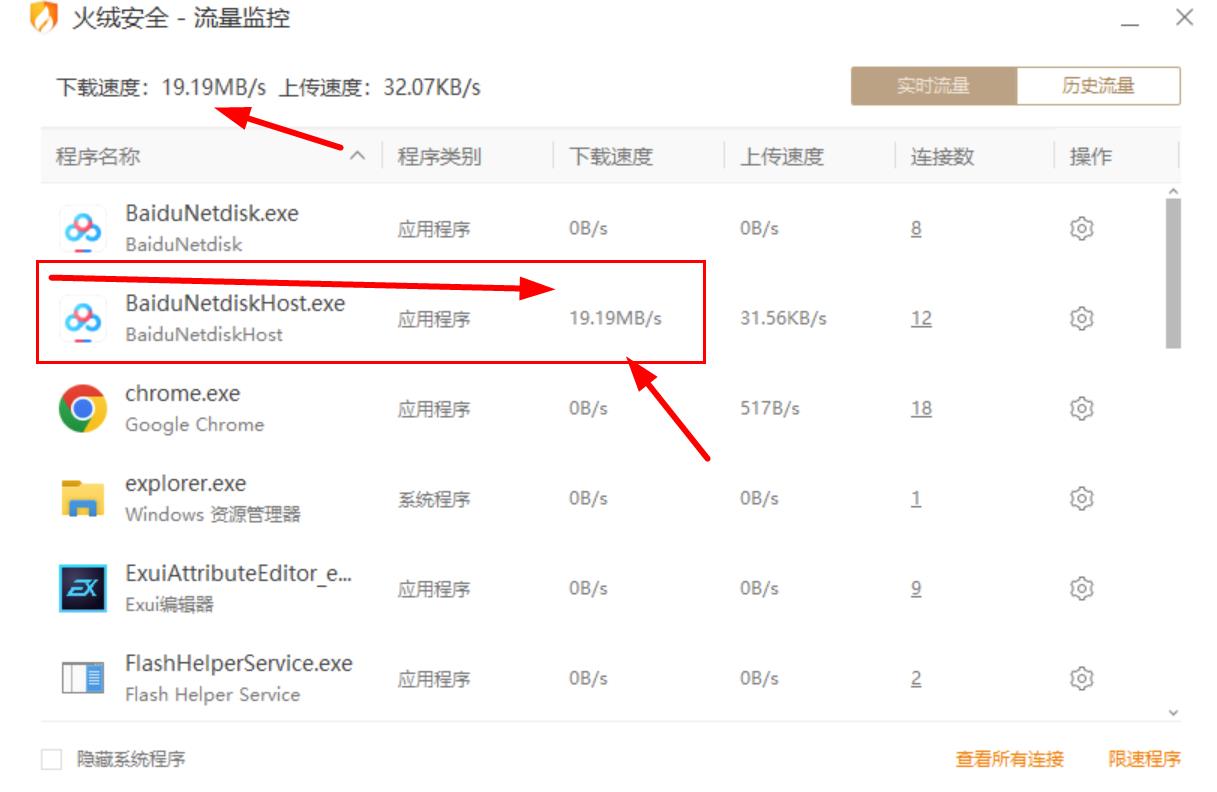Select the BaiduNetdiskHost.exe name text
1217x792 pixels.
click(x=235, y=303)
